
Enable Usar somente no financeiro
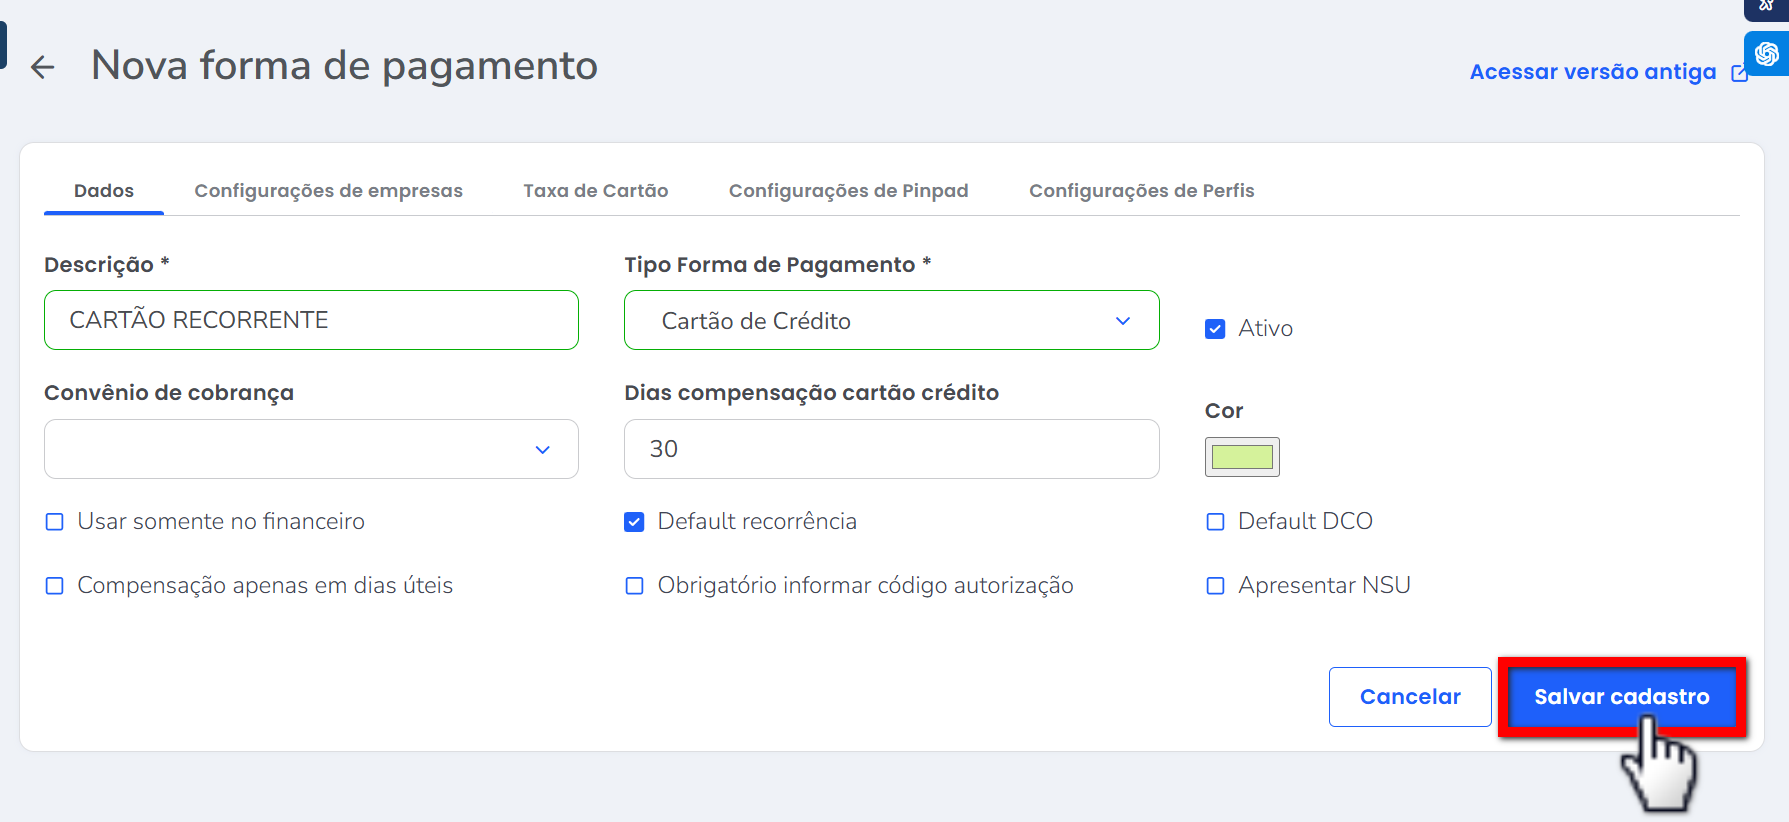pyautogui.click(x=55, y=522)
